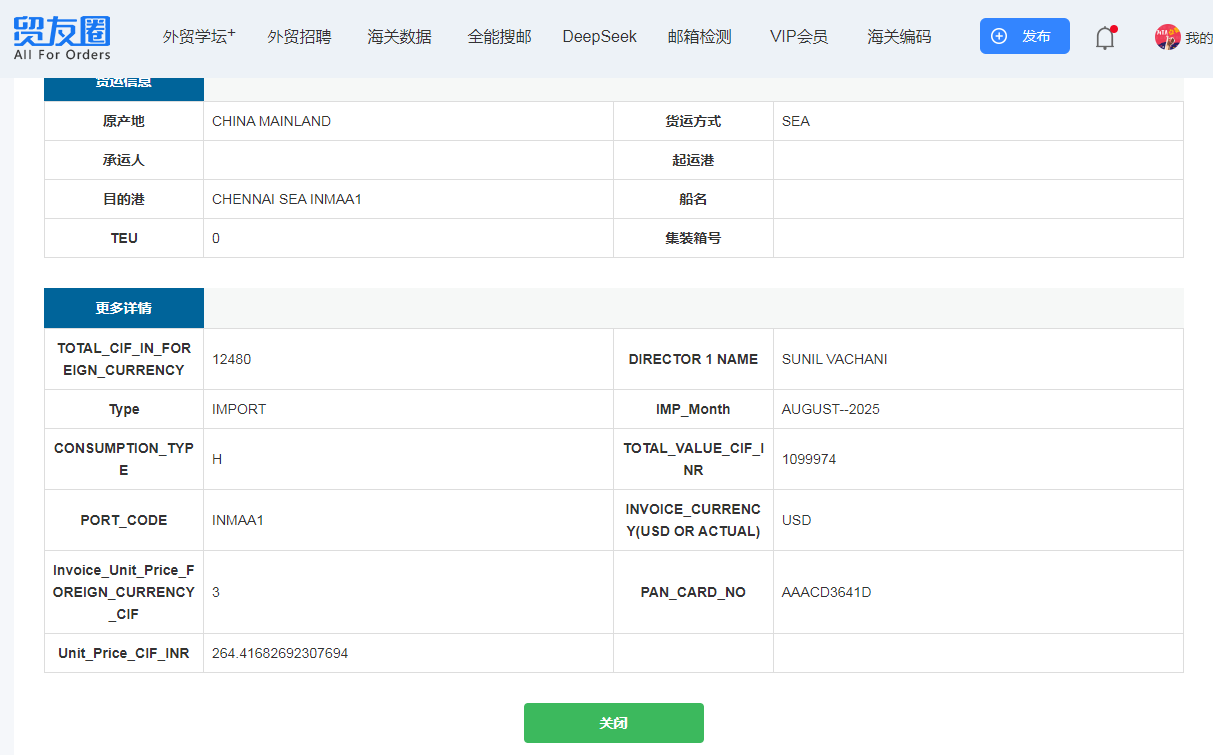
Task: Open the VIP会员 membership page
Action: (x=799, y=37)
